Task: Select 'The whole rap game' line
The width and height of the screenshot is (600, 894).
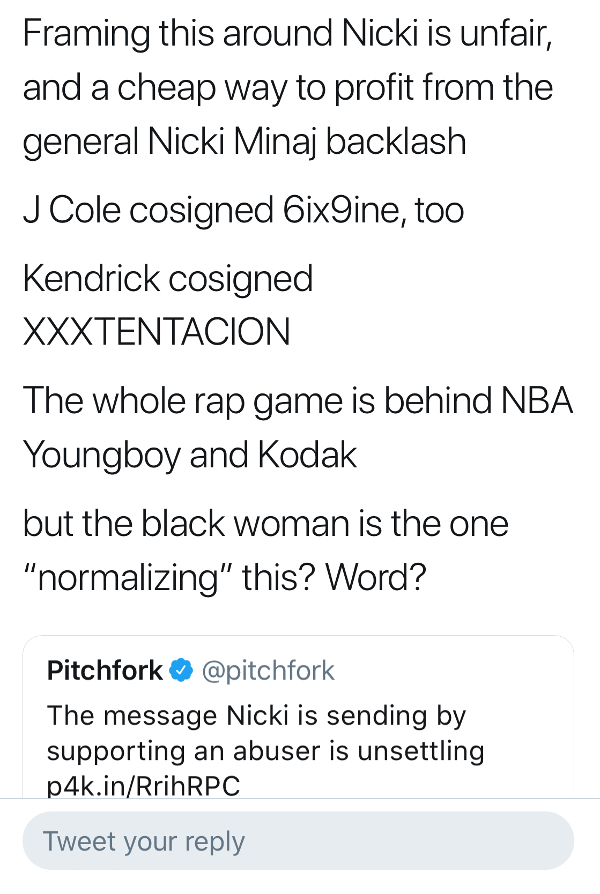Action: [297, 400]
